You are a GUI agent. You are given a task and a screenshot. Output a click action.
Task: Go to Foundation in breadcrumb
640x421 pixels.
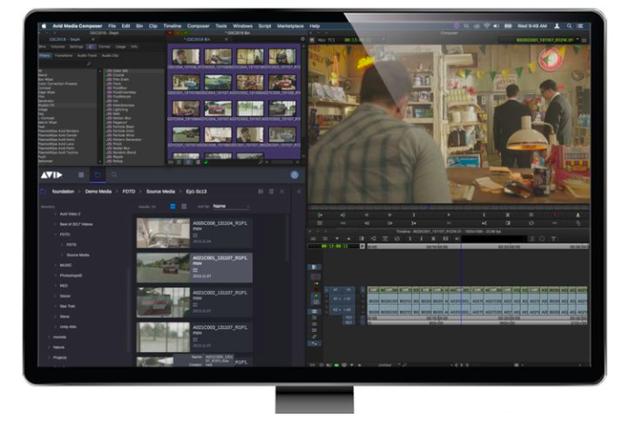[x=63, y=192]
